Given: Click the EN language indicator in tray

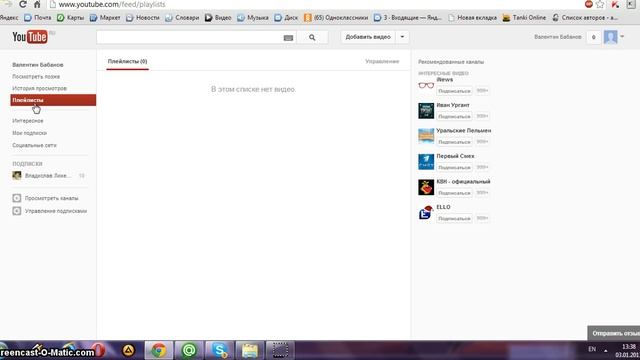Looking at the screenshot, I should pyautogui.click(x=592, y=349).
